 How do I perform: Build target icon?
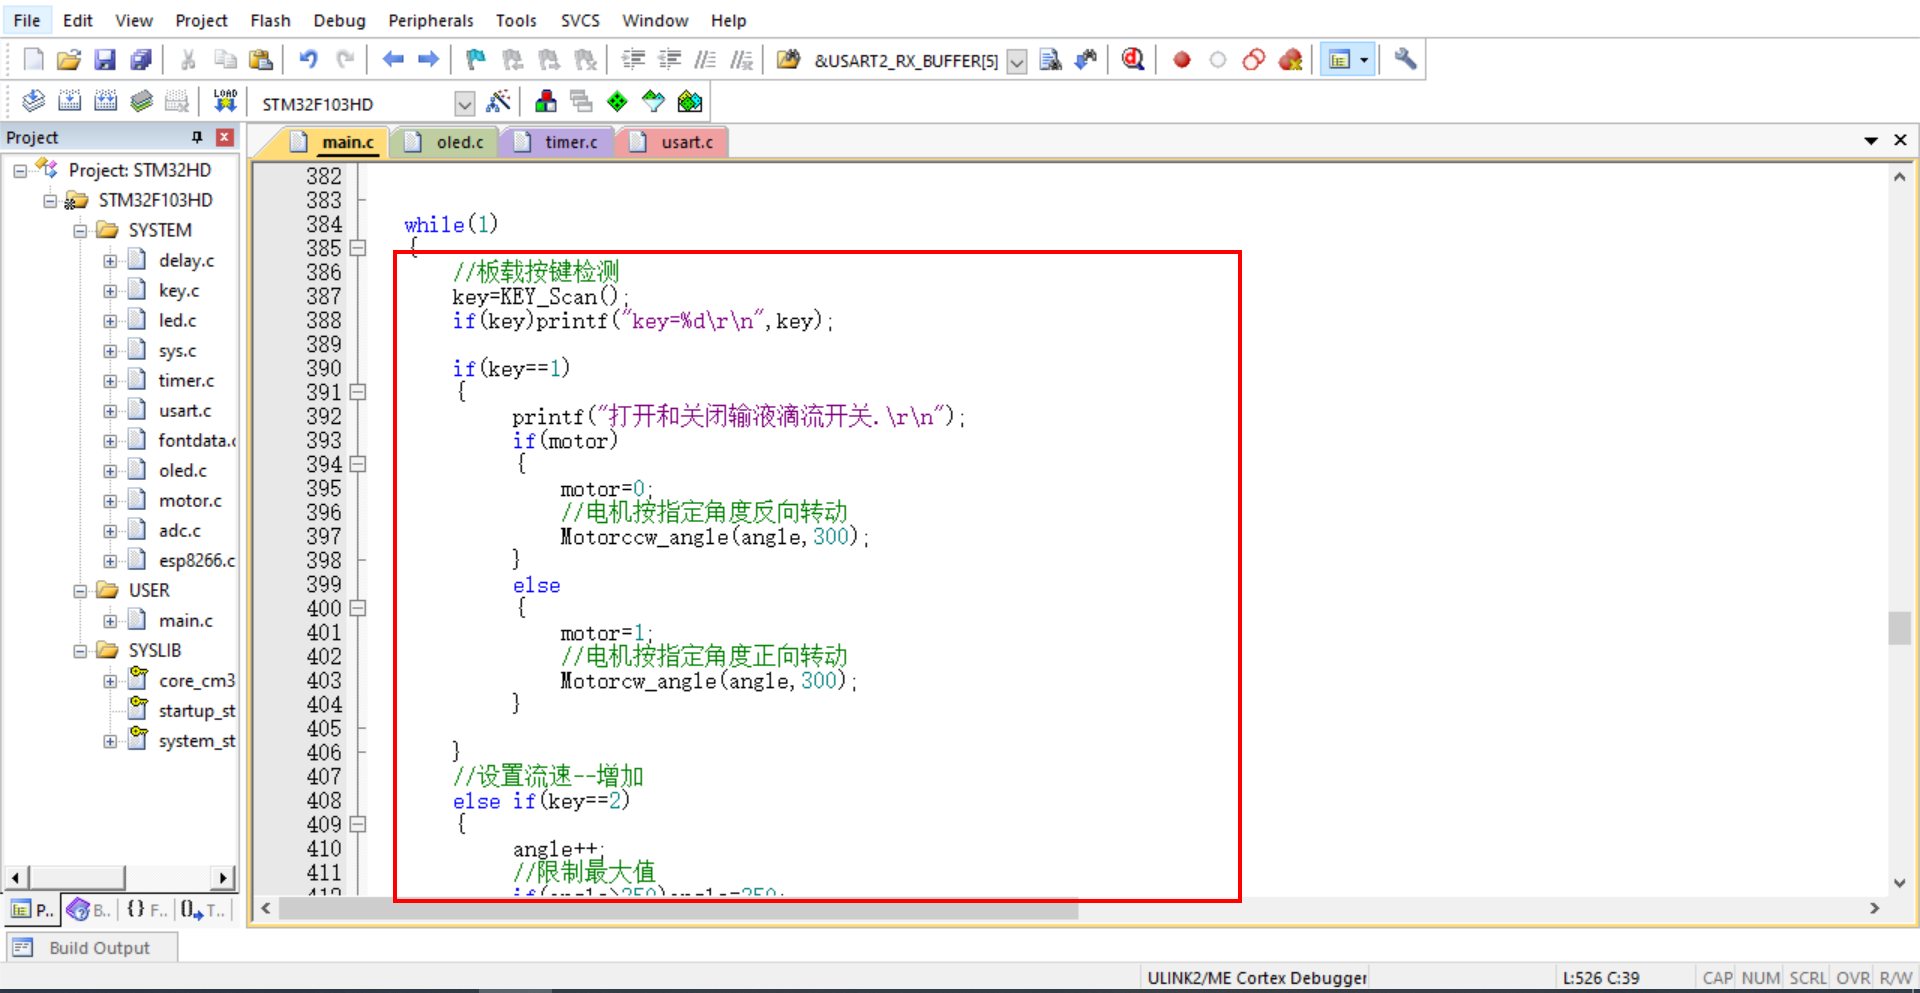pyautogui.click(x=69, y=101)
